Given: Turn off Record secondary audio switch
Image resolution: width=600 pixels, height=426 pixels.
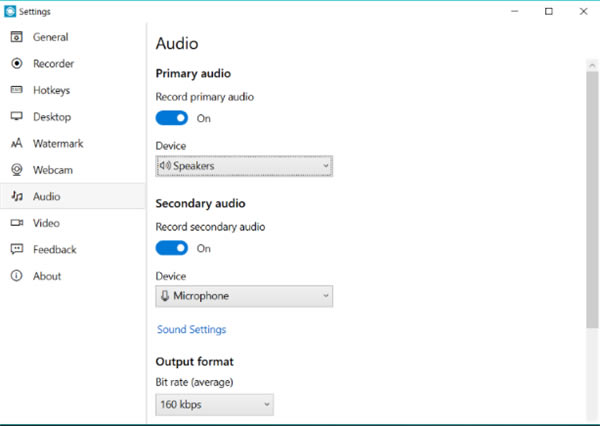Looking at the screenshot, I should tap(172, 248).
